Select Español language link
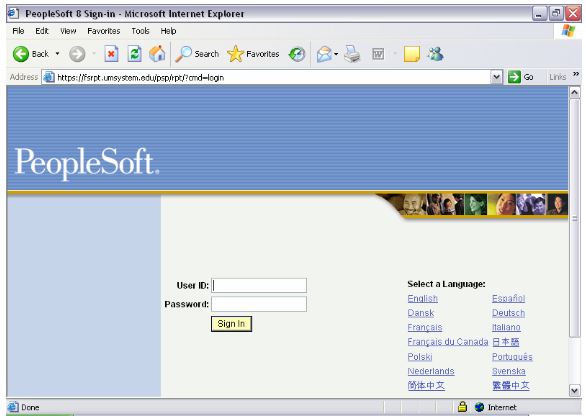 coord(509,299)
